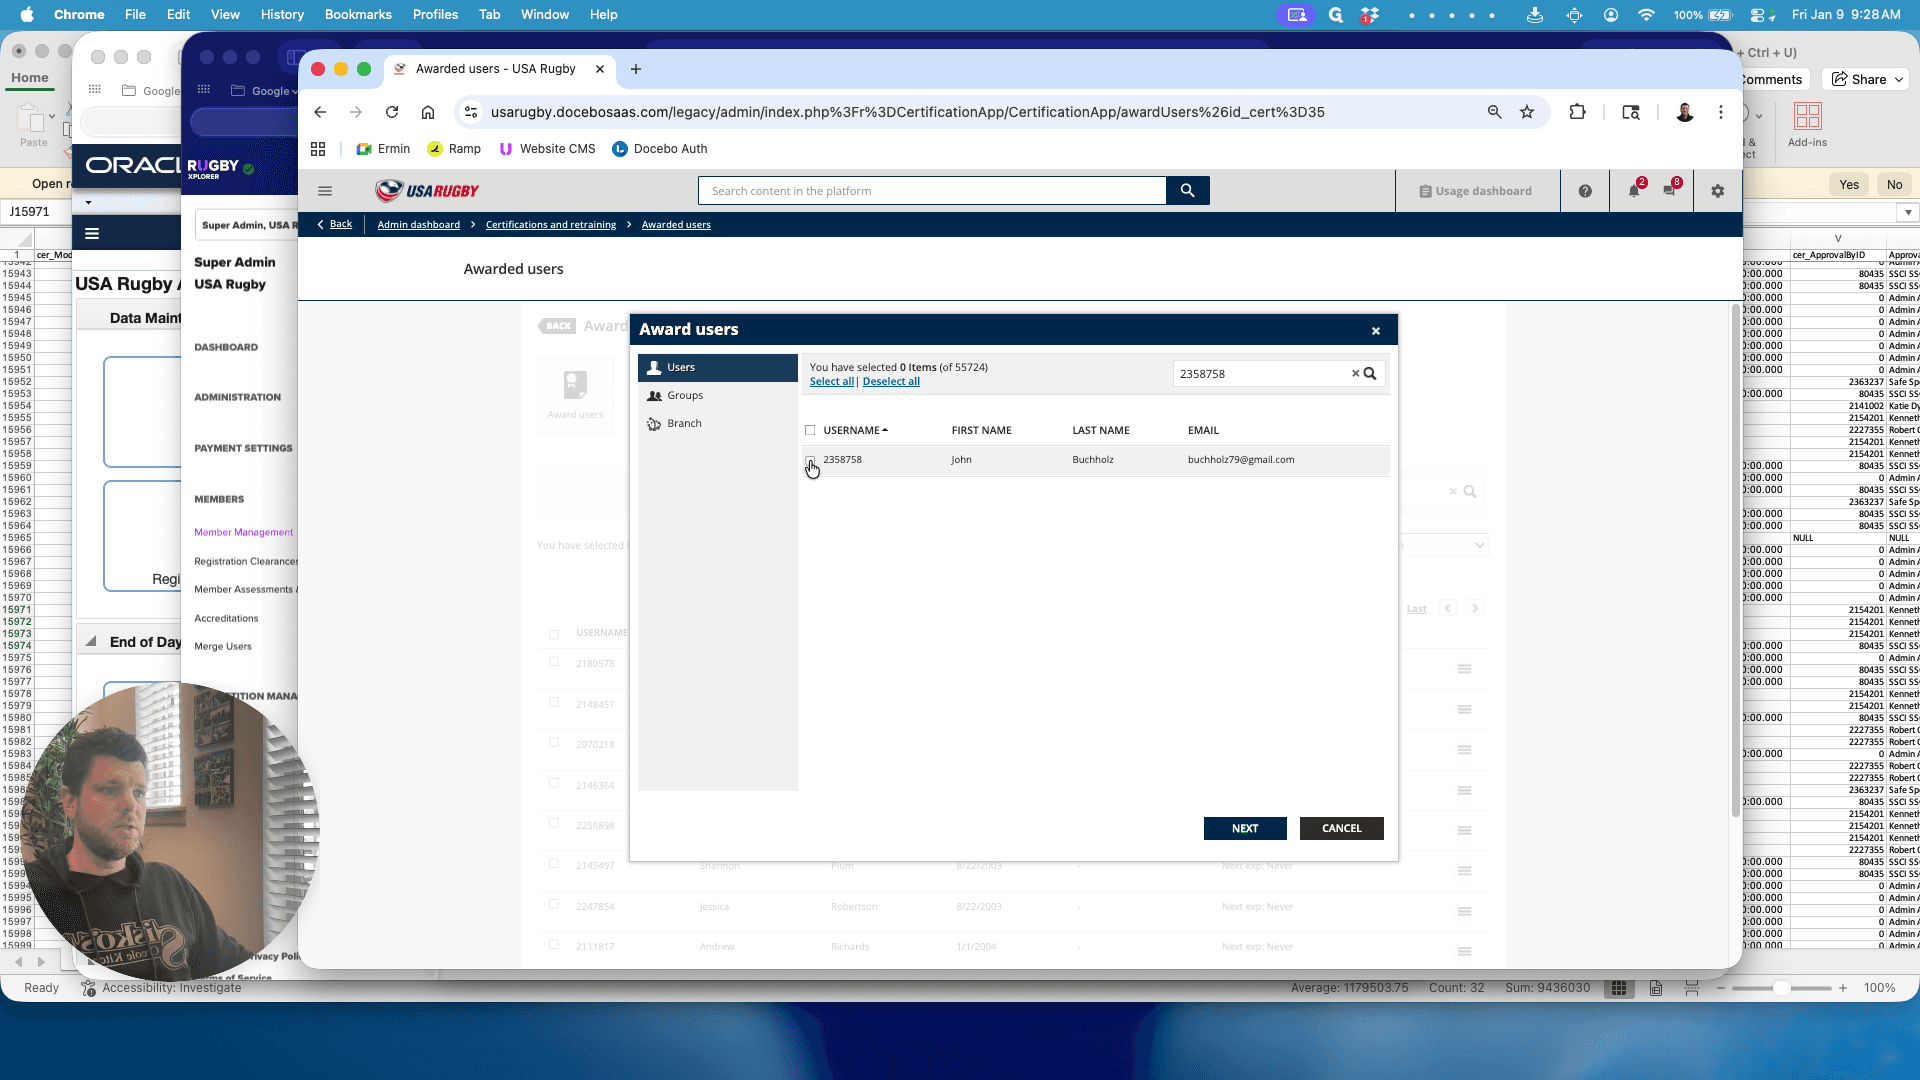Screen dimensions: 1920x1080
Task: Tick the checkbox for user 2180578 in background list
Action: click(x=554, y=662)
